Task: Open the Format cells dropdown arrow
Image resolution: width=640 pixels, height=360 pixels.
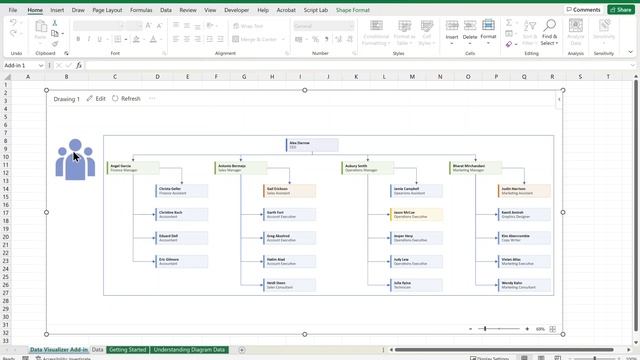Action: [488, 43]
